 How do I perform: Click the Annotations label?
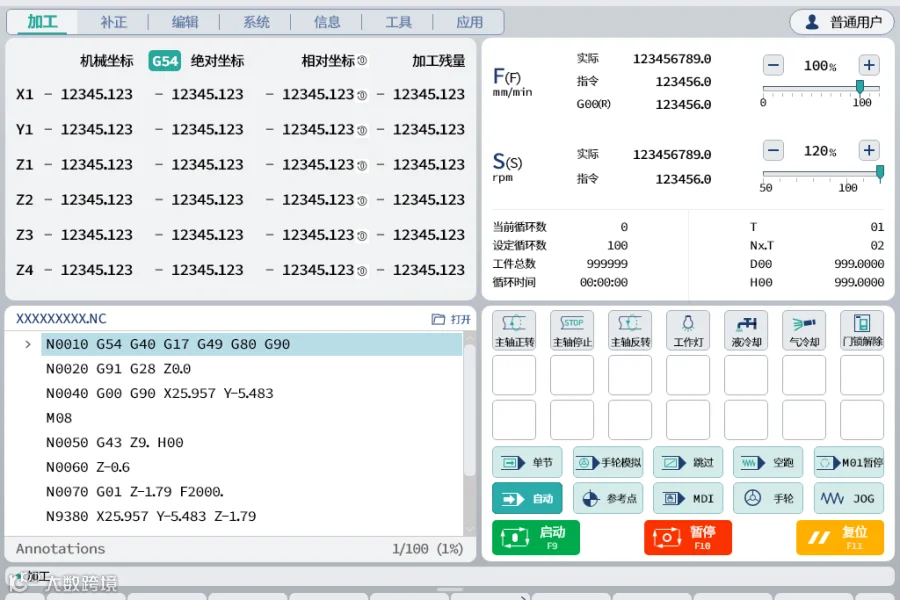click(x=60, y=549)
